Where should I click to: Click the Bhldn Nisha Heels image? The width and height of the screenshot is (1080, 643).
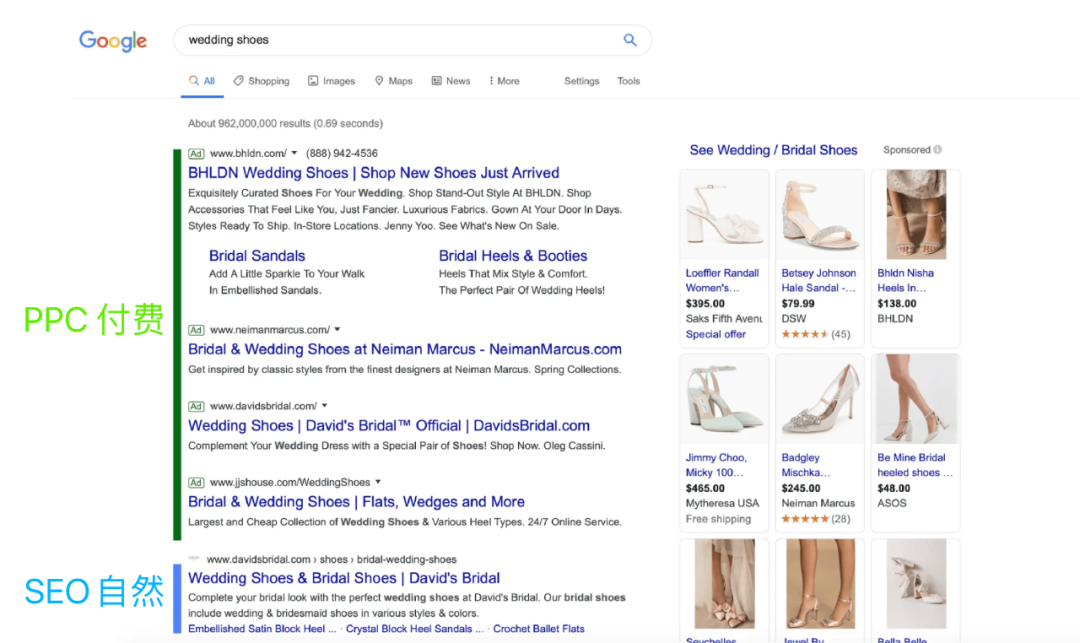click(915, 215)
